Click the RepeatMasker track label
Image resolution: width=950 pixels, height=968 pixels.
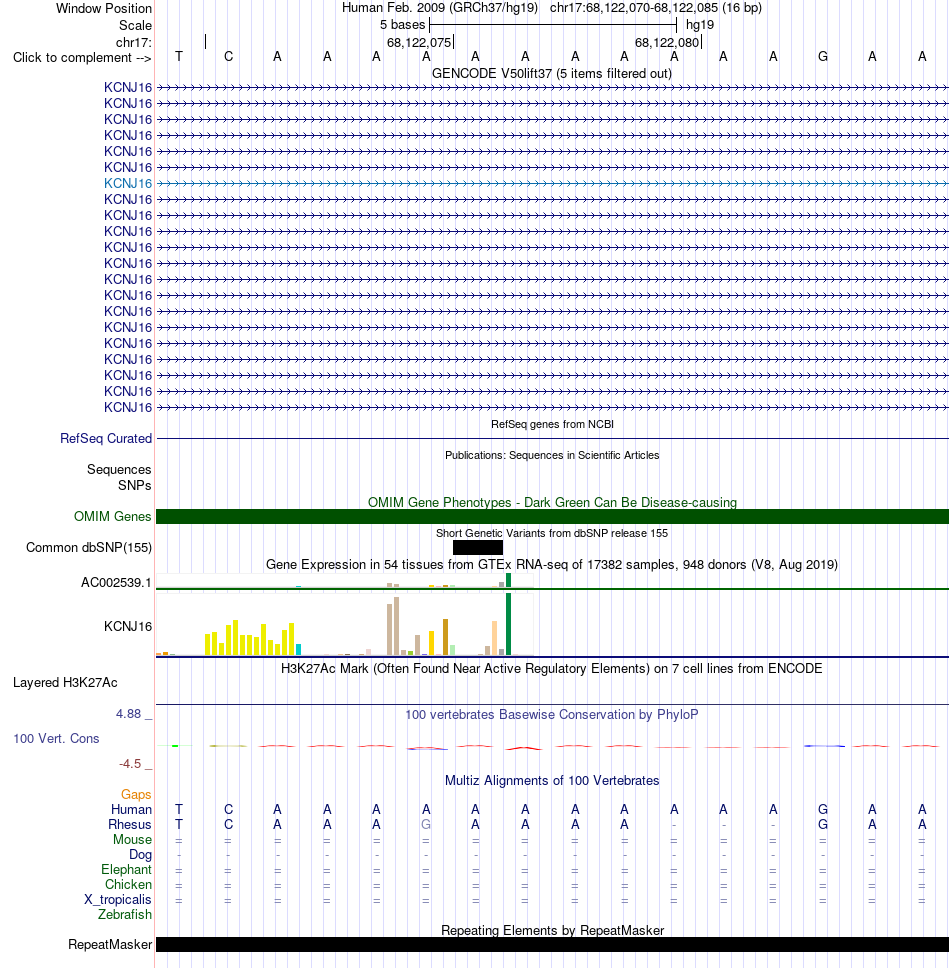[x=110, y=945]
